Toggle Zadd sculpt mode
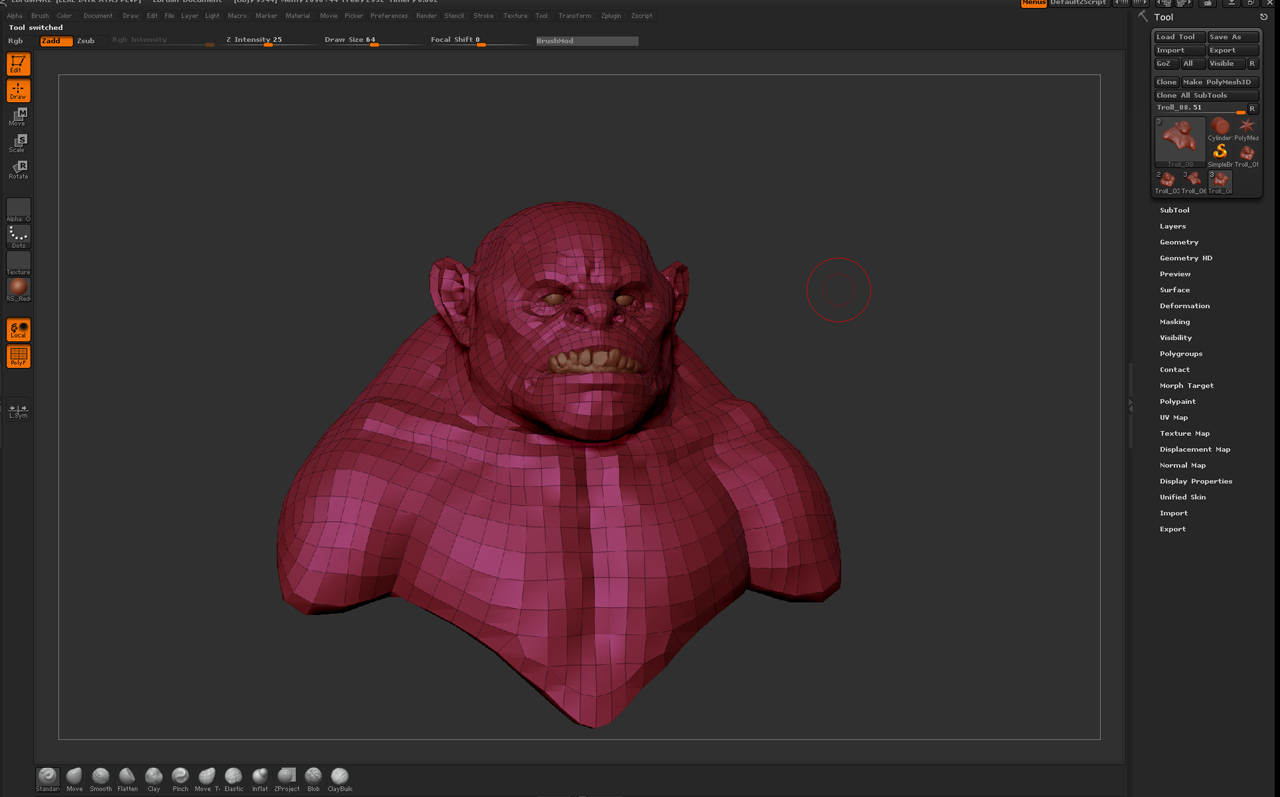1280x797 pixels. click(56, 41)
